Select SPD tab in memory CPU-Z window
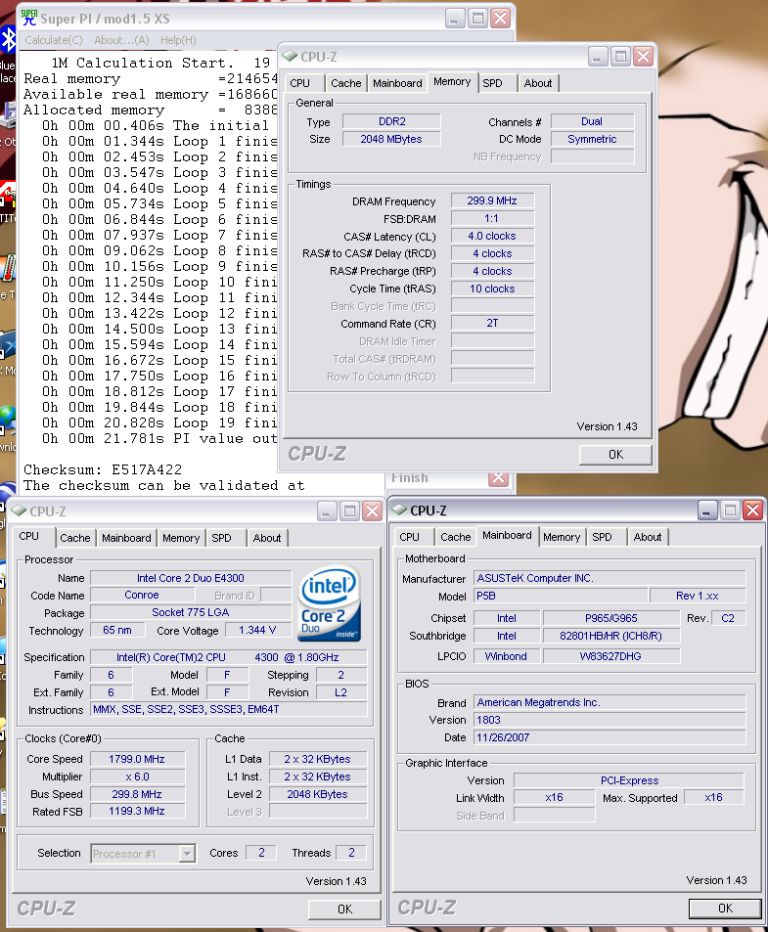The height and width of the screenshot is (932, 768). [492, 83]
